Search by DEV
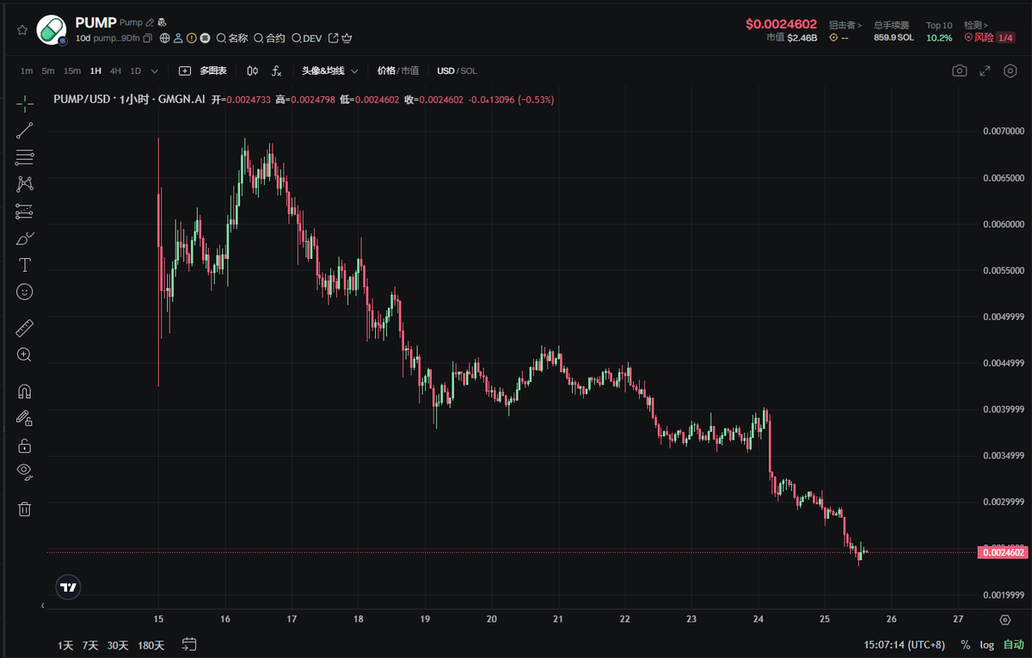This screenshot has width=1032, height=658. point(307,38)
